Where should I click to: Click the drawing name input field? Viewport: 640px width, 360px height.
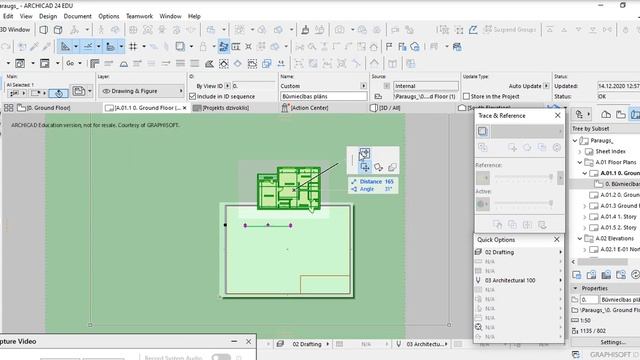tap(324, 96)
